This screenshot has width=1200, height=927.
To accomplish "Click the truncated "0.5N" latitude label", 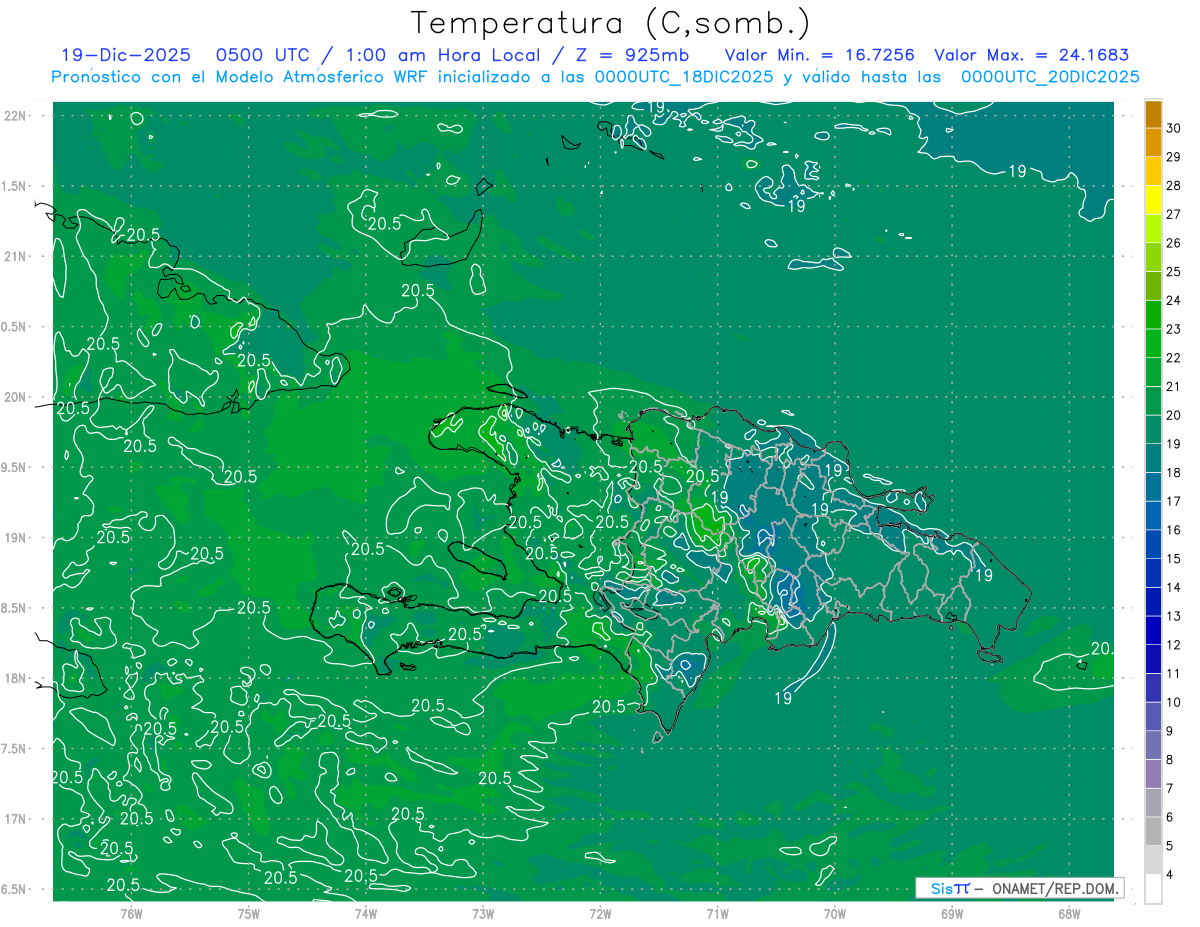I will click(15, 327).
